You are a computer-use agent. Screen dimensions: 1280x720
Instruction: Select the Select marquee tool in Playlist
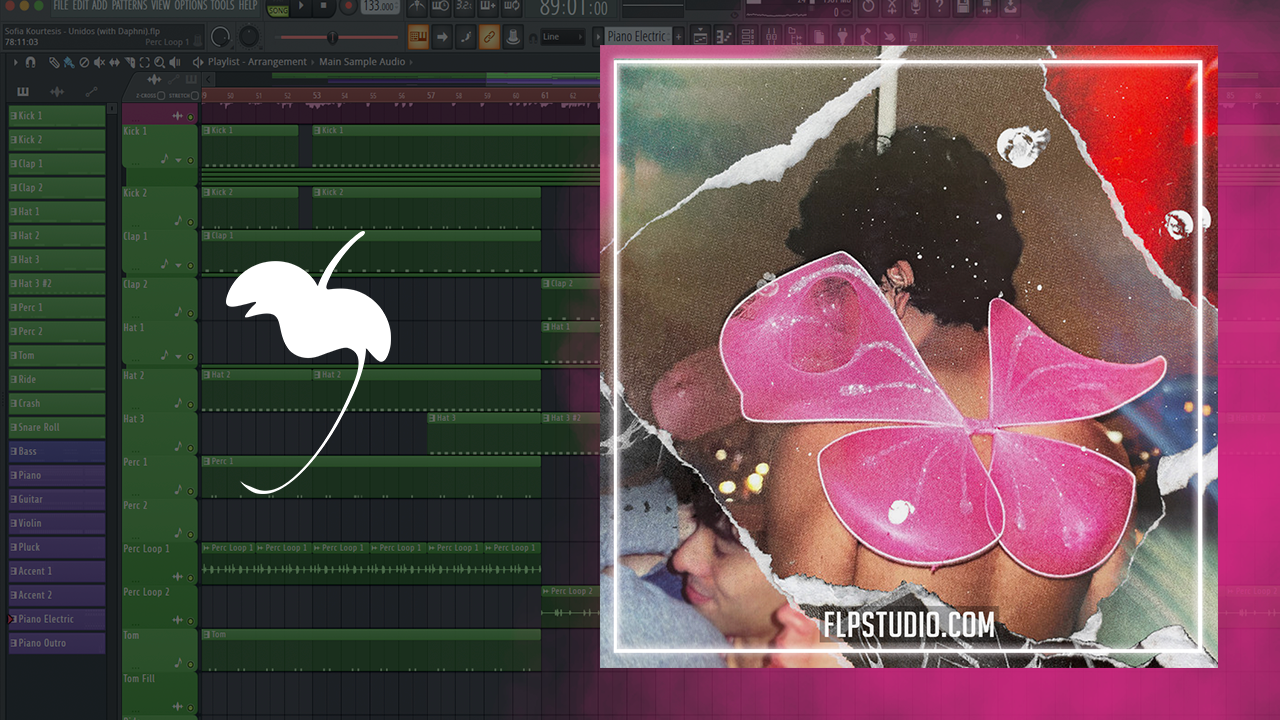click(x=144, y=62)
